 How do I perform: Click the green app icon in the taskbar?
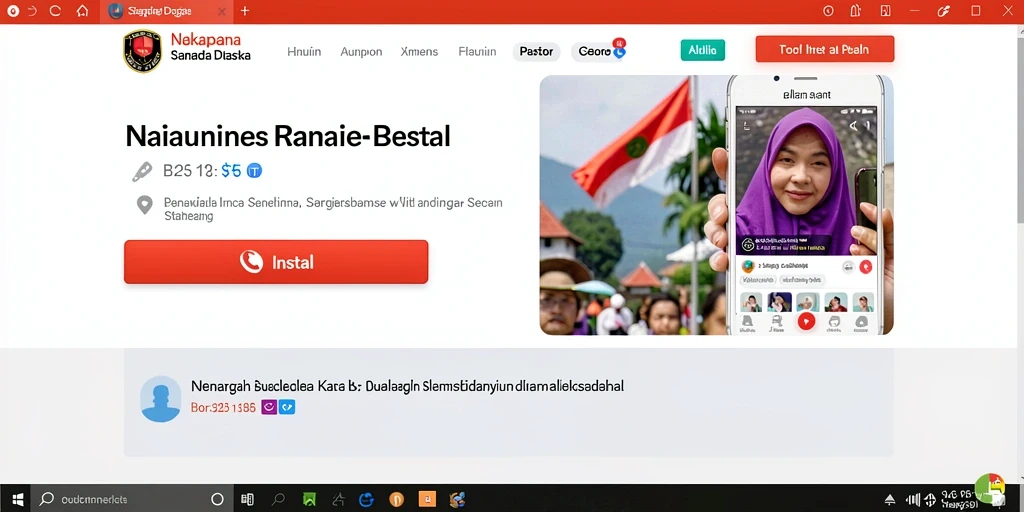point(309,500)
